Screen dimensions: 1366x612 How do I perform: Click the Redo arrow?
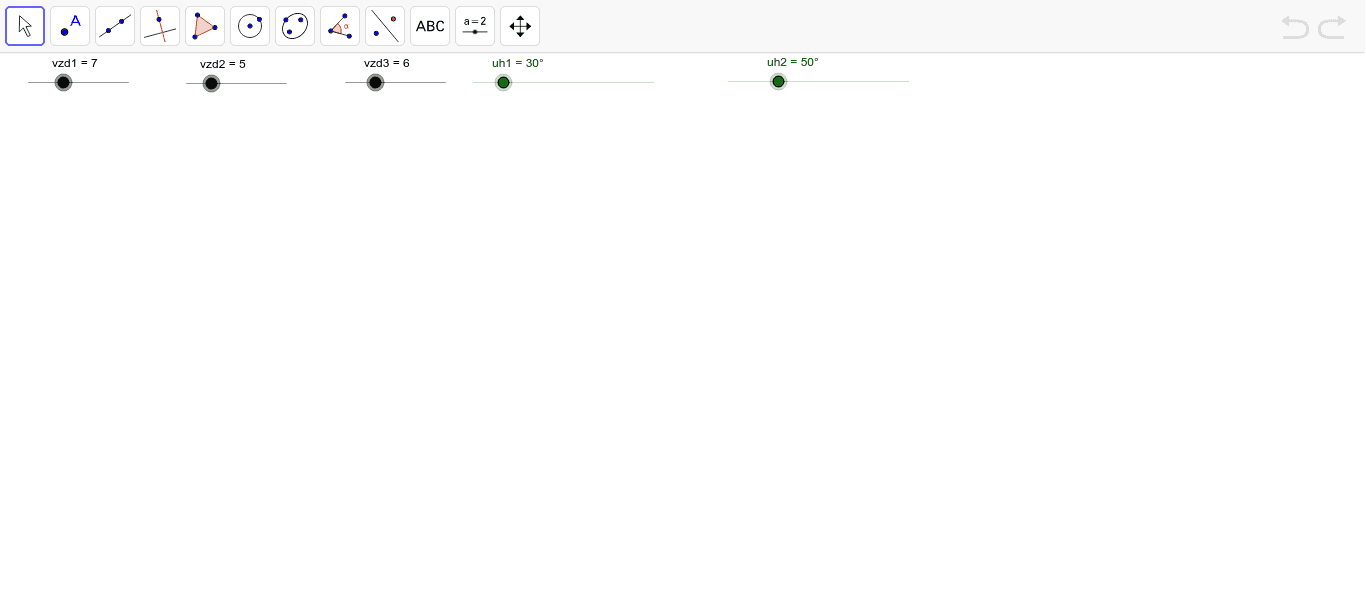[x=1332, y=27]
